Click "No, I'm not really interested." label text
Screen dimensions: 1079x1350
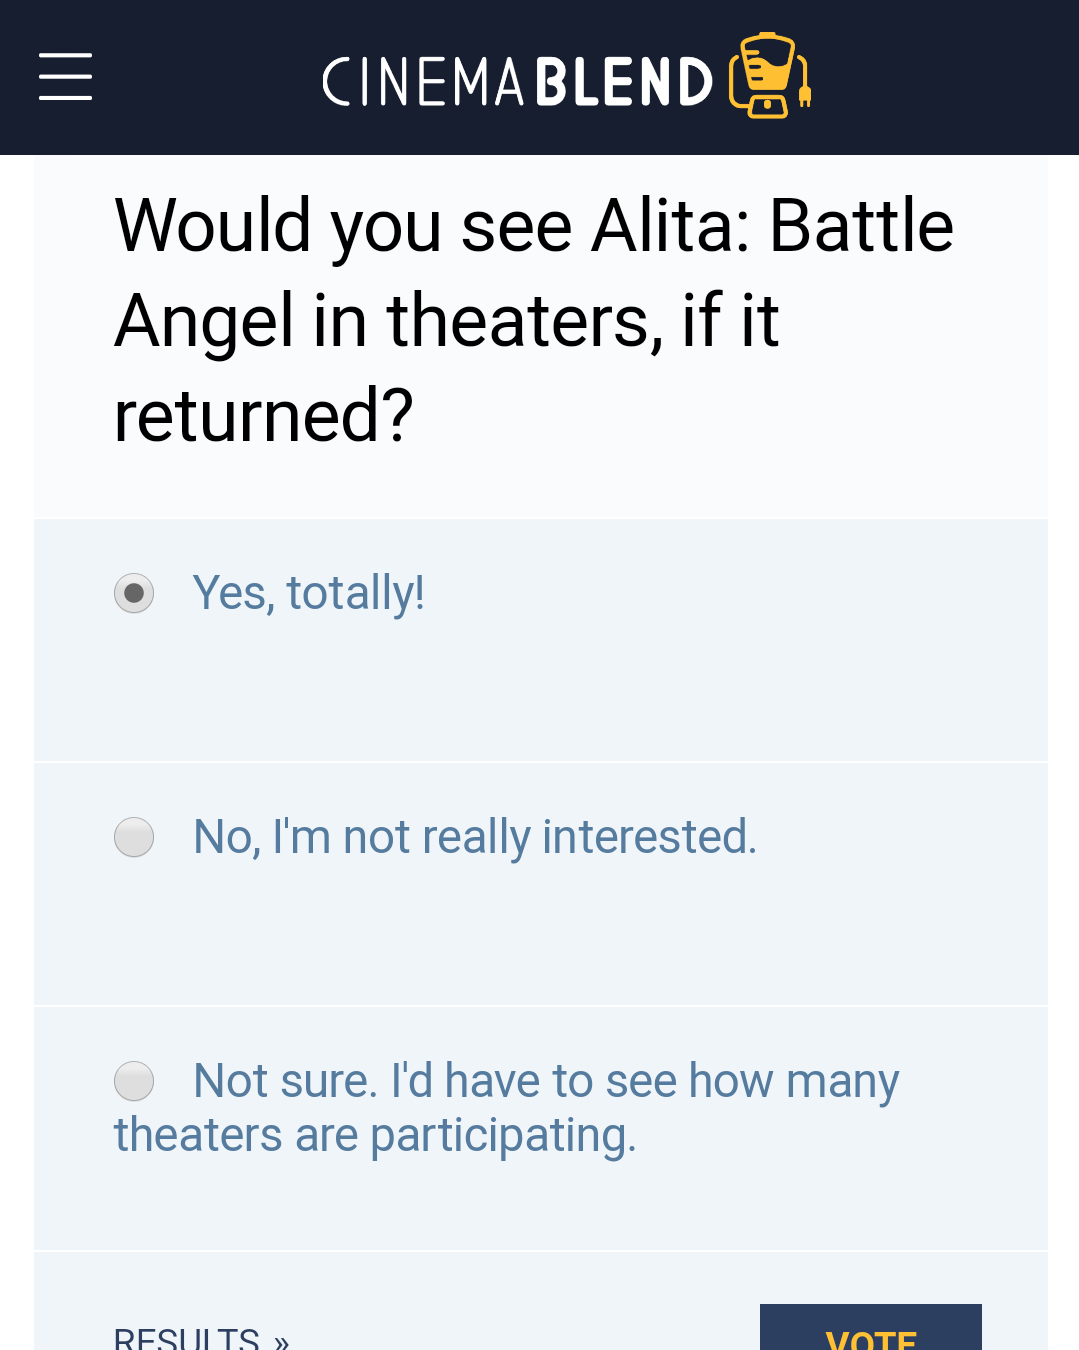coord(475,837)
